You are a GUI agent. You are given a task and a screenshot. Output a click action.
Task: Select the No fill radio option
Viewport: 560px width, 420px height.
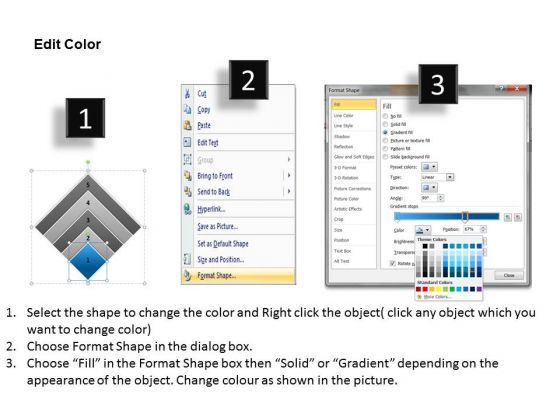click(385, 116)
